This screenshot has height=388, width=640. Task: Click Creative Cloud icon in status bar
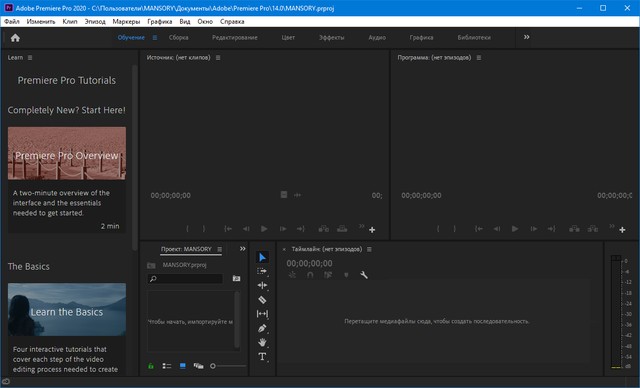tap(6, 382)
